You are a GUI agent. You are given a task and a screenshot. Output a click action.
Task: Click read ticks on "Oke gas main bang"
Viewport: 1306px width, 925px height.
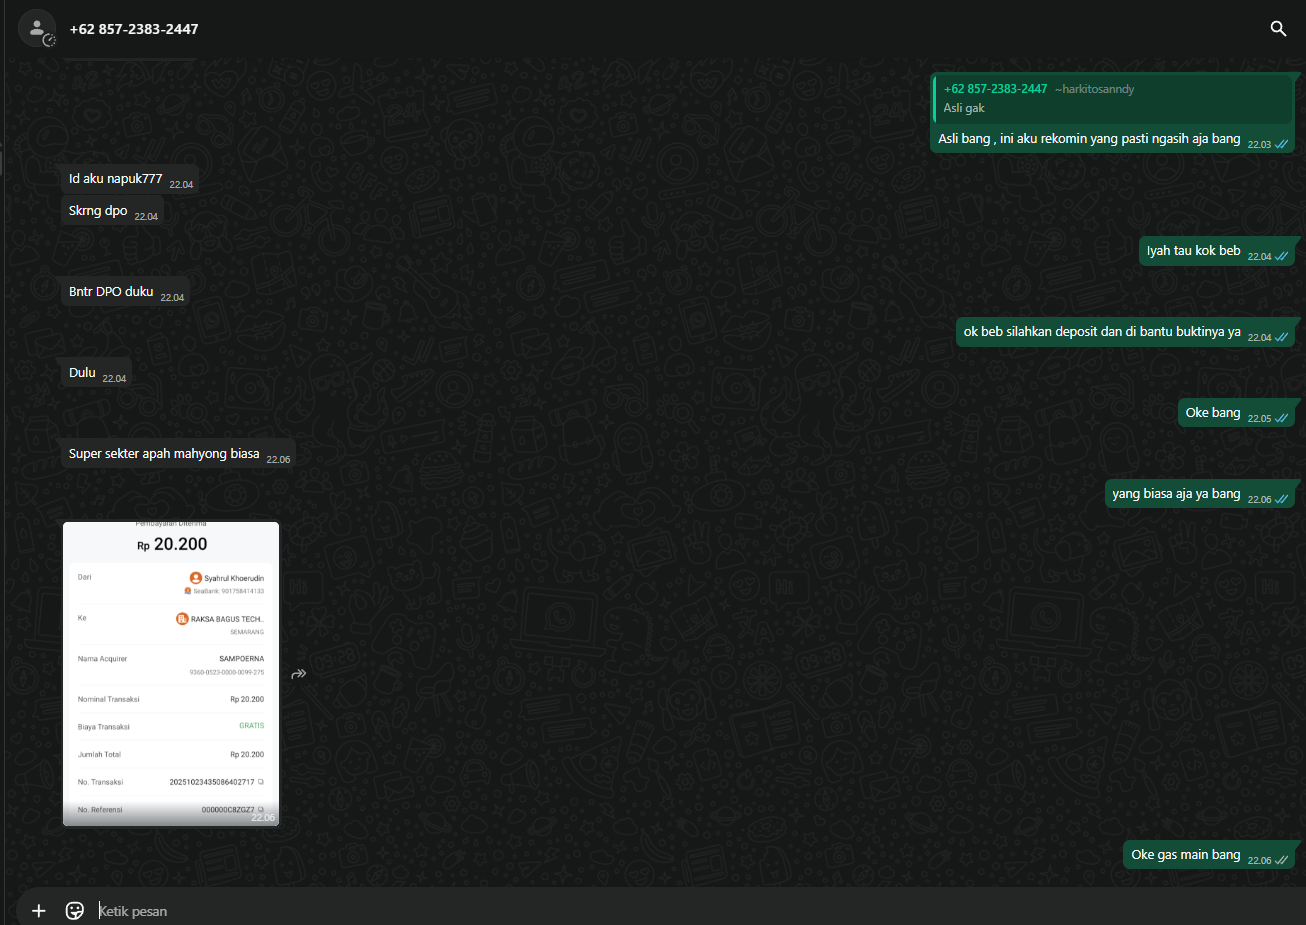point(1281,860)
